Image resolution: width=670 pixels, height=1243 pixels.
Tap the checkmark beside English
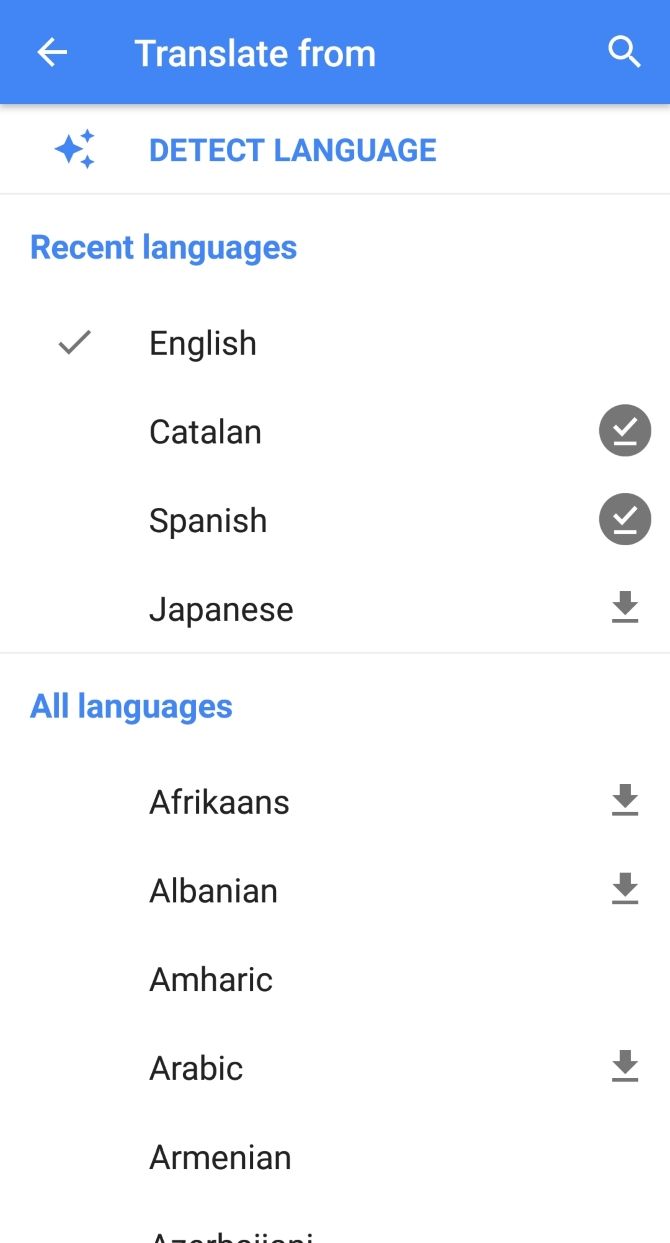(74, 343)
